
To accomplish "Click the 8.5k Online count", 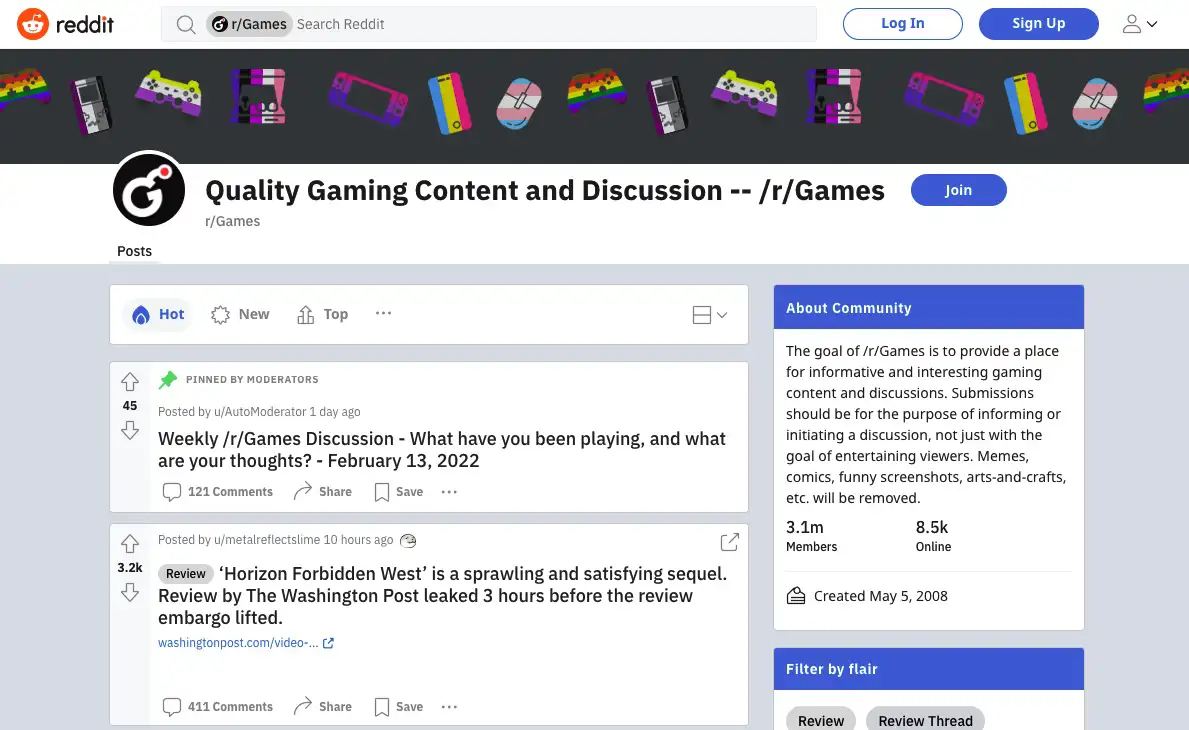I will pos(933,535).
